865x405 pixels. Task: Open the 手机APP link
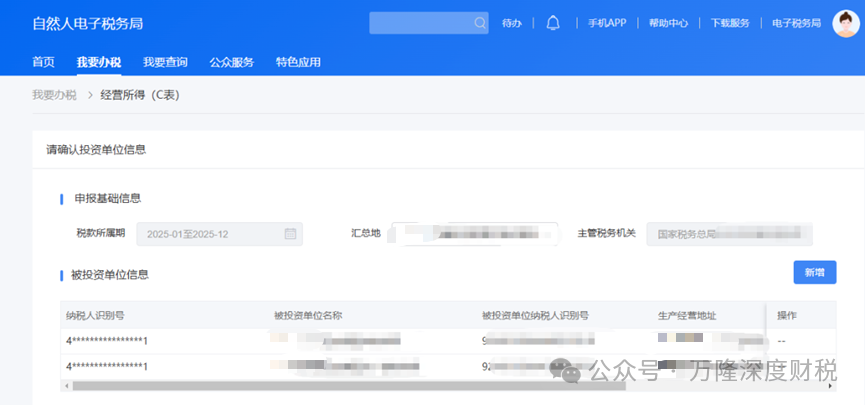606,23
